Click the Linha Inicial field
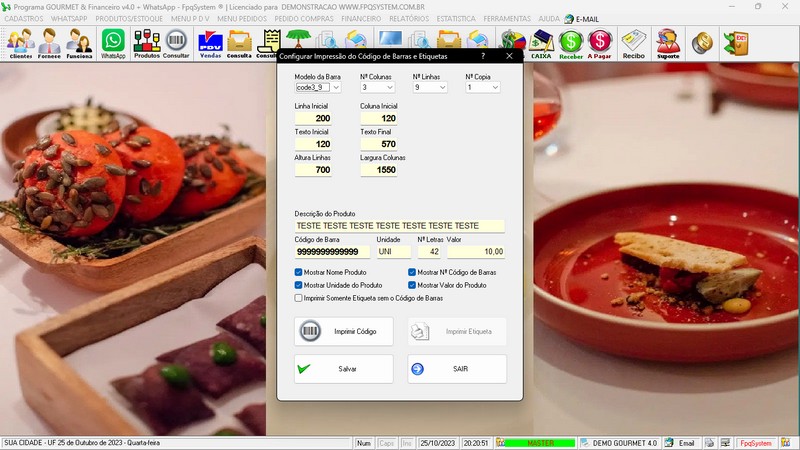This screenshot has width=800, height=450. click(x=313, y=118)
